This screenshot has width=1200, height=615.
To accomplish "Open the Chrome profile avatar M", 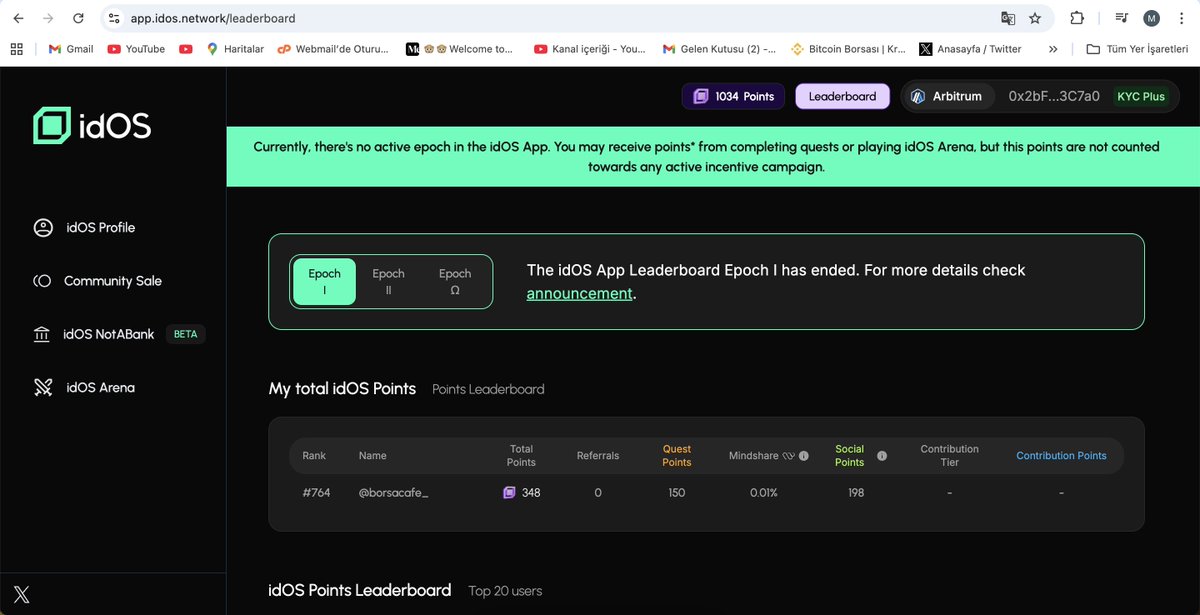I will [1152, 18].
